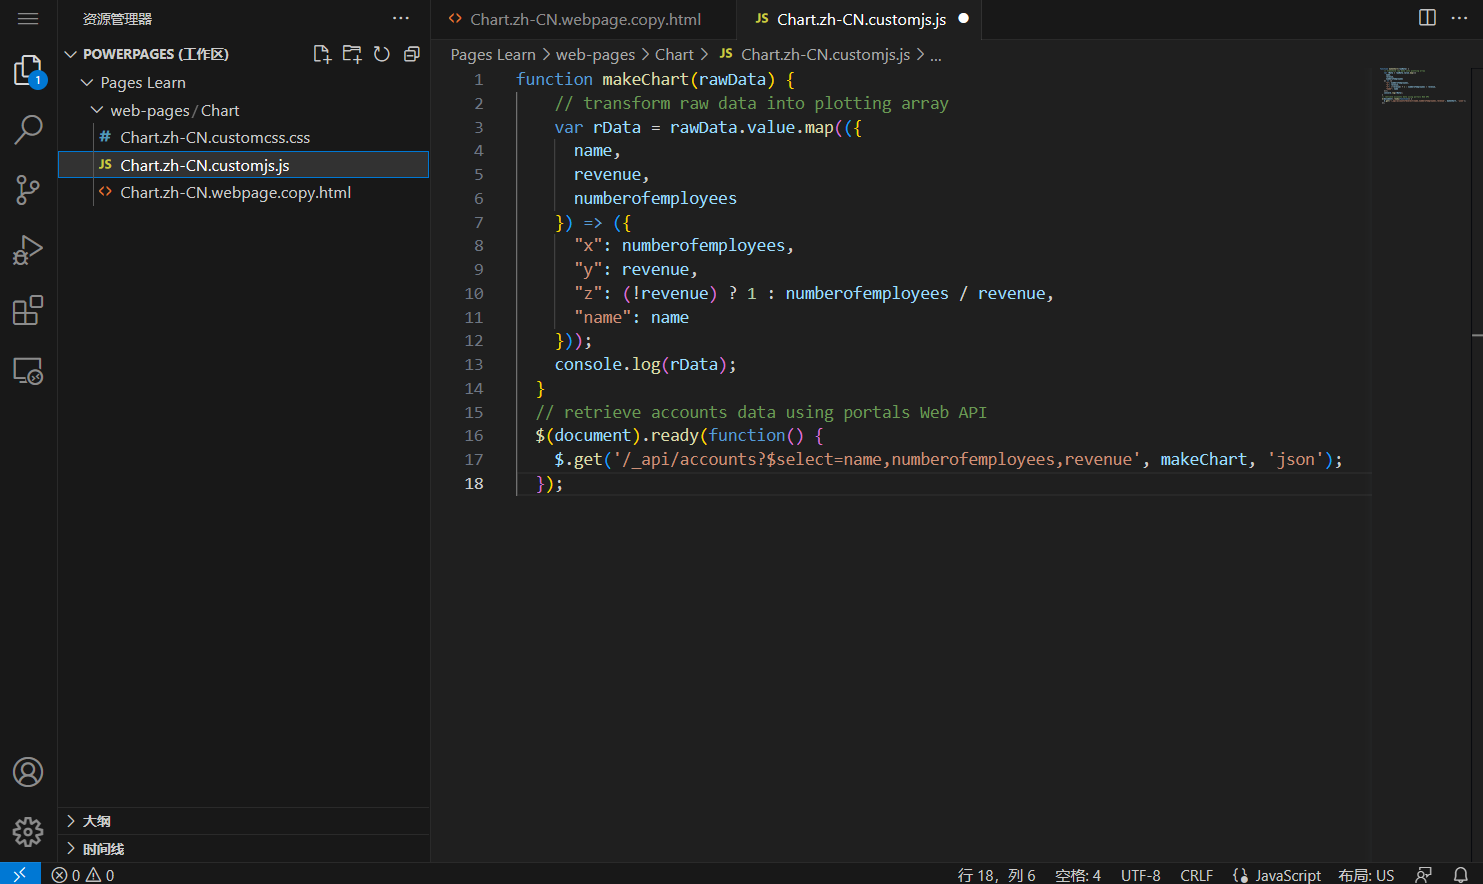Collapse all folders in explorer
This screenshot has height=884, width=1483.
(412, 54)
